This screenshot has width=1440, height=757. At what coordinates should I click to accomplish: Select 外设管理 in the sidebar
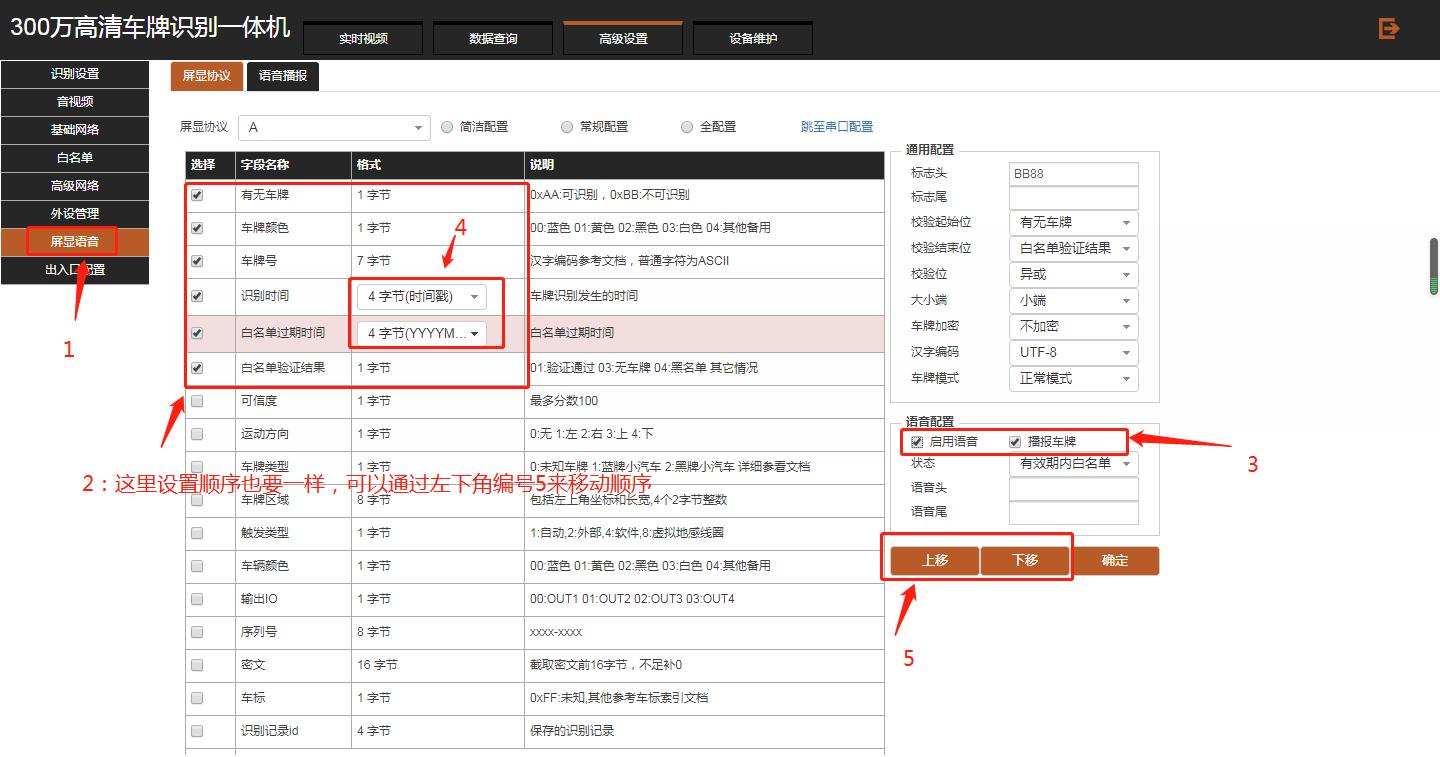tap(75, 214)
